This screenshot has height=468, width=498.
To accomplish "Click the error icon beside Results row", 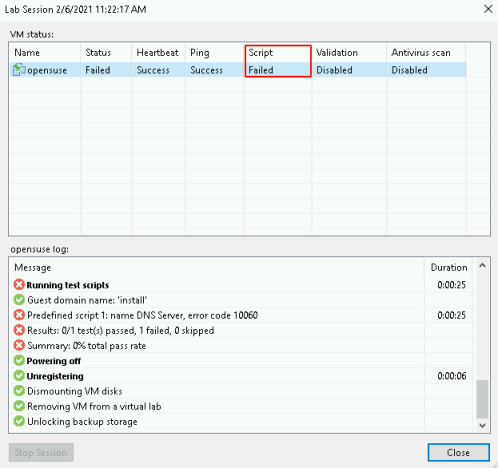I will pyautogui.click(x=19, y=330).
